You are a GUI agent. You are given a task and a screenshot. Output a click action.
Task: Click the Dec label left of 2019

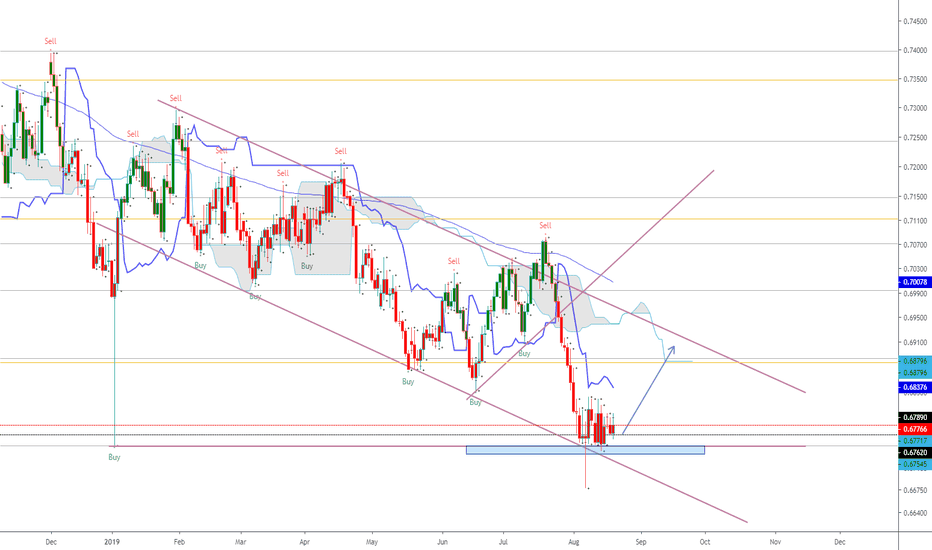point(51,542)
